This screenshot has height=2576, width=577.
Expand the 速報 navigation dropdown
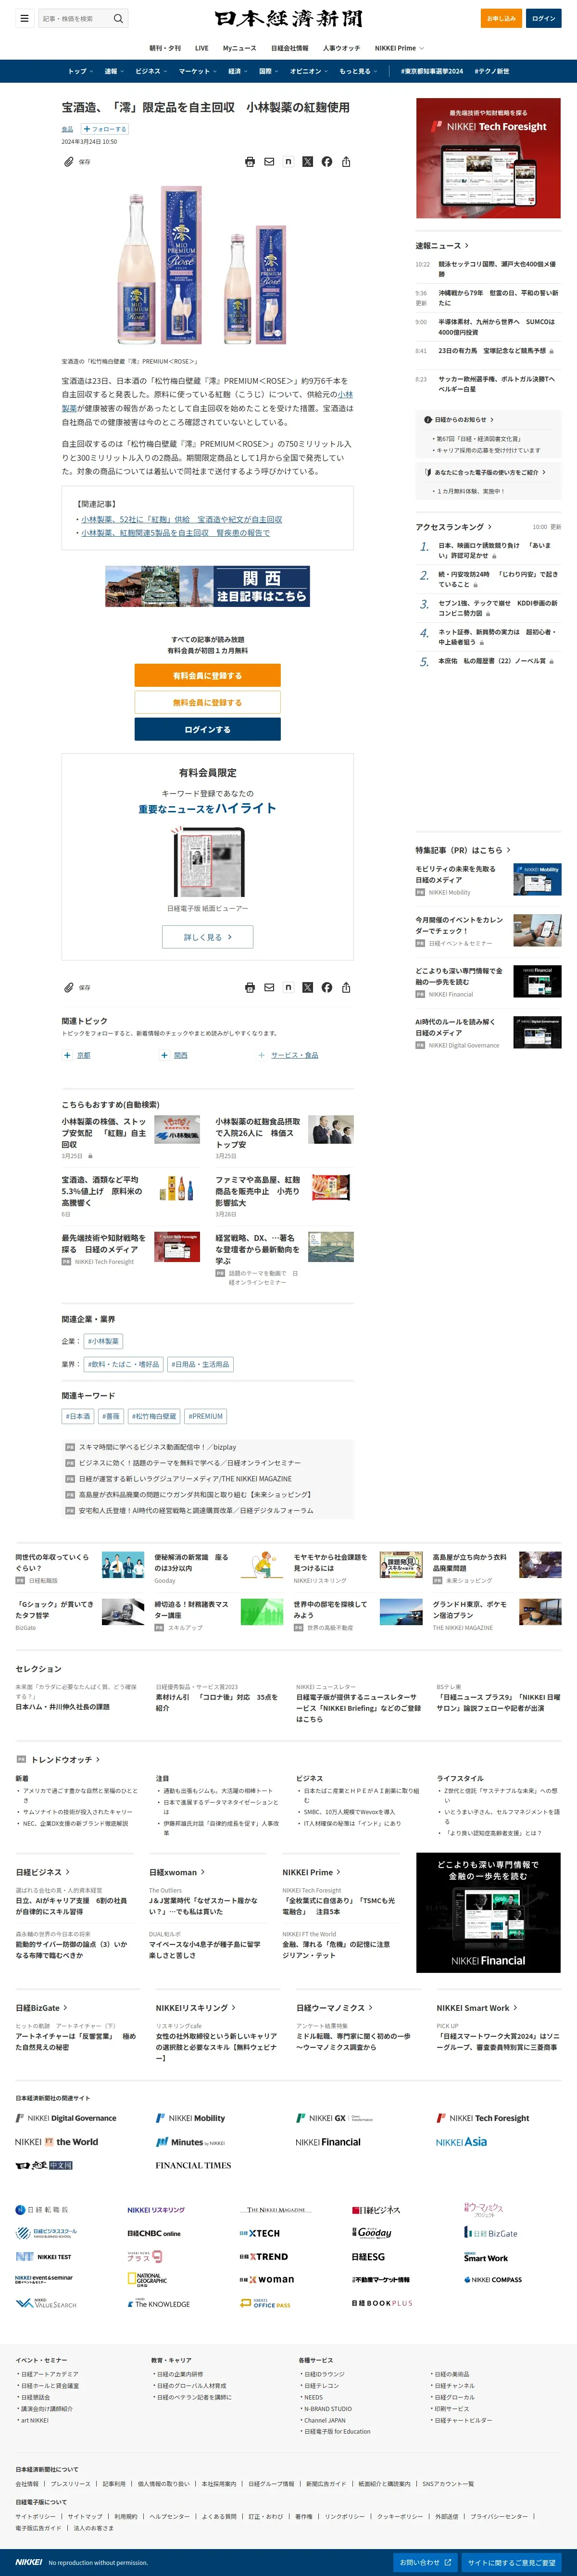point(114,71)
